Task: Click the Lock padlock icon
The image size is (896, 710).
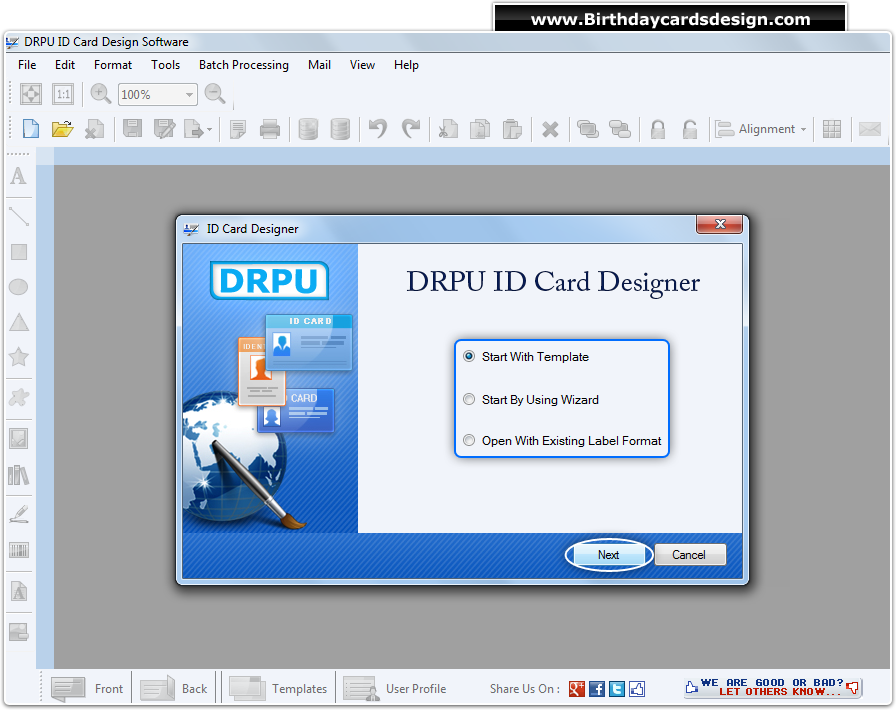Action: (x=658, y=129)
